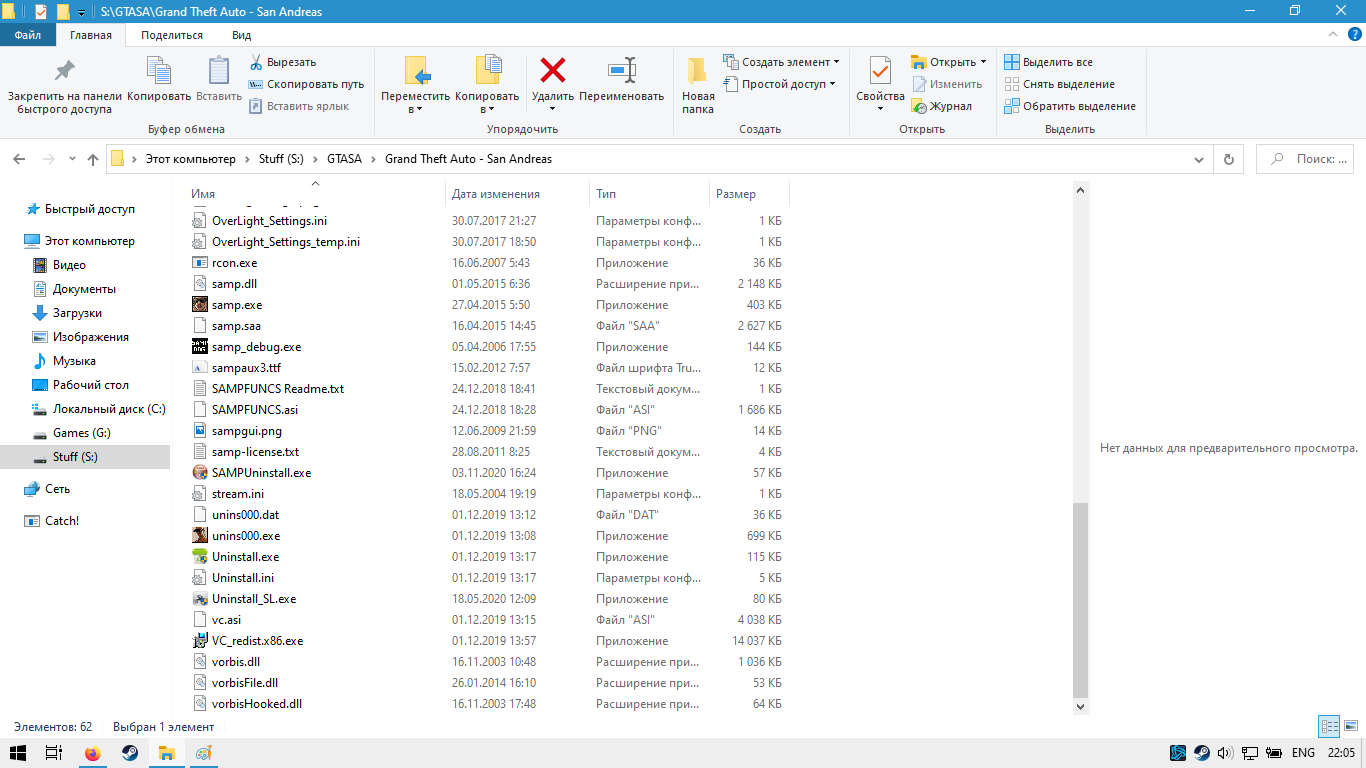
Task: Click Invert selection (Обратить выделение)
Action: point(1069,106)
